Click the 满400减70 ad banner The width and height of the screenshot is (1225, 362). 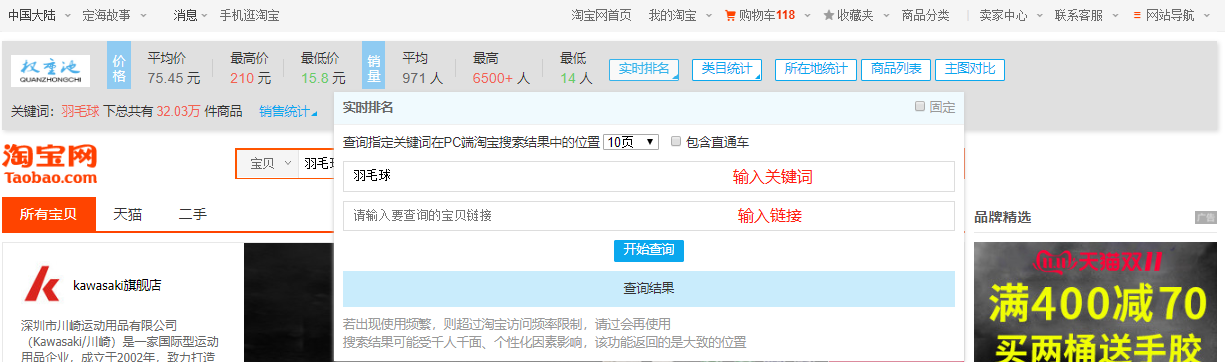click(x=1097, y=302)
